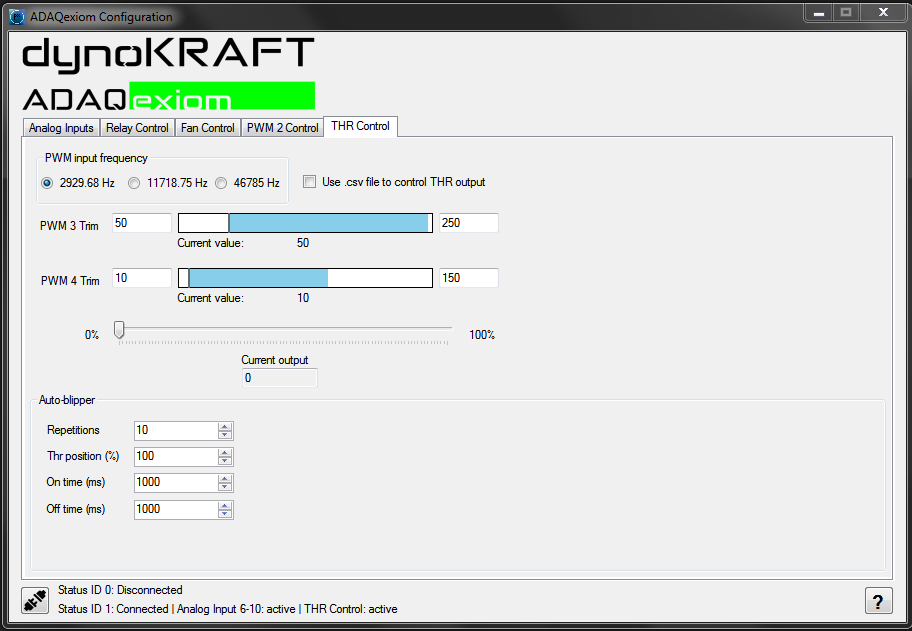Click the ADAQexiom app icon in title bar
912x631 pixels.
point(17,16)
